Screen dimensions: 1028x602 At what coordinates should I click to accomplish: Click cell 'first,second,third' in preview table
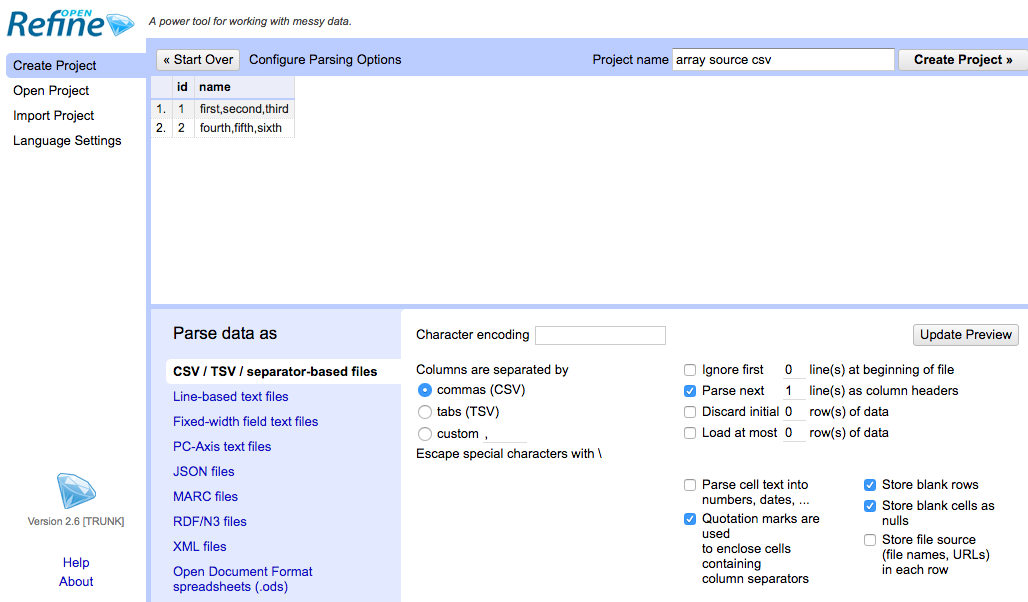click(244, 109)
